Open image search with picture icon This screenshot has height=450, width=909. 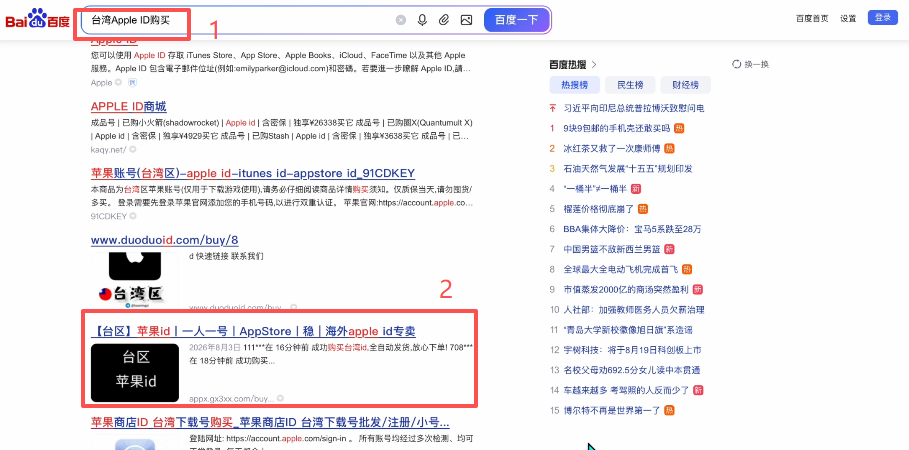(466, 20)
